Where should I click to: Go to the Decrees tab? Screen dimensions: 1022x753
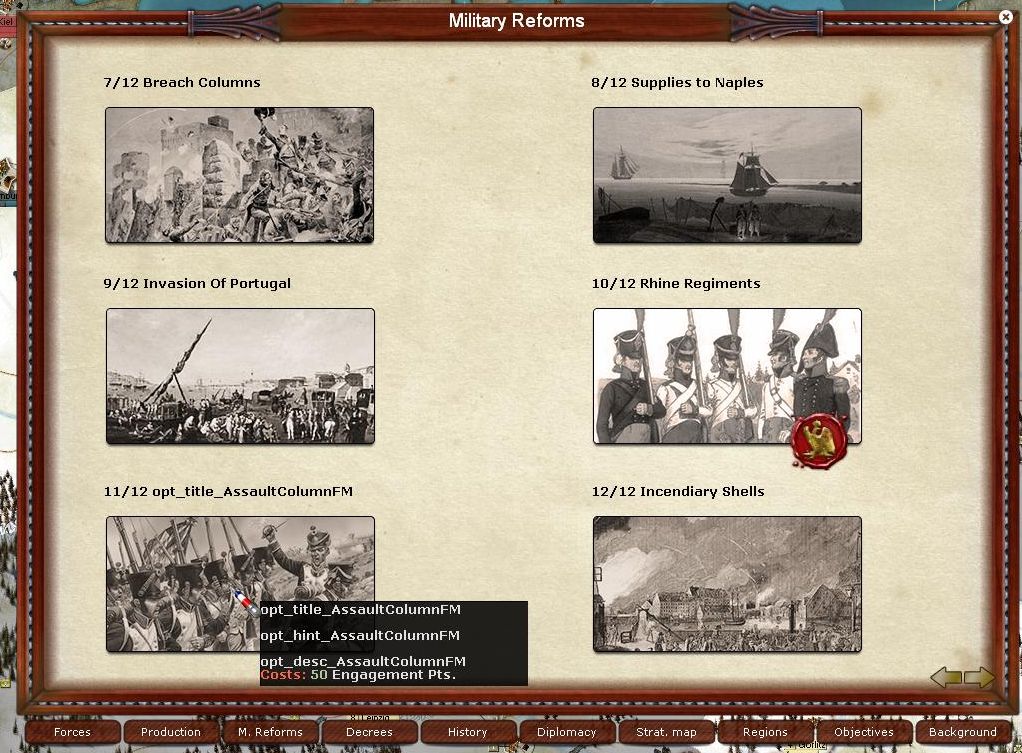coord(369,732)
